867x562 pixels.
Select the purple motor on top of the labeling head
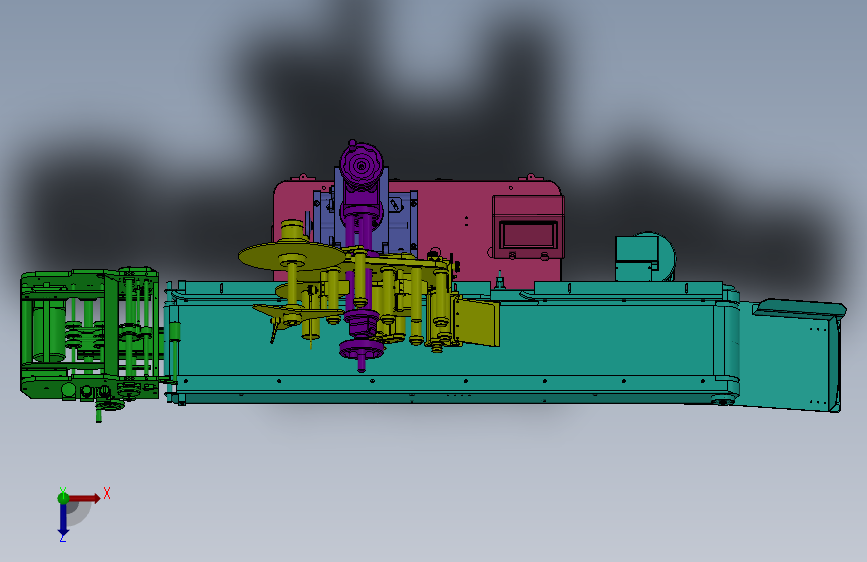click(361, 166)
